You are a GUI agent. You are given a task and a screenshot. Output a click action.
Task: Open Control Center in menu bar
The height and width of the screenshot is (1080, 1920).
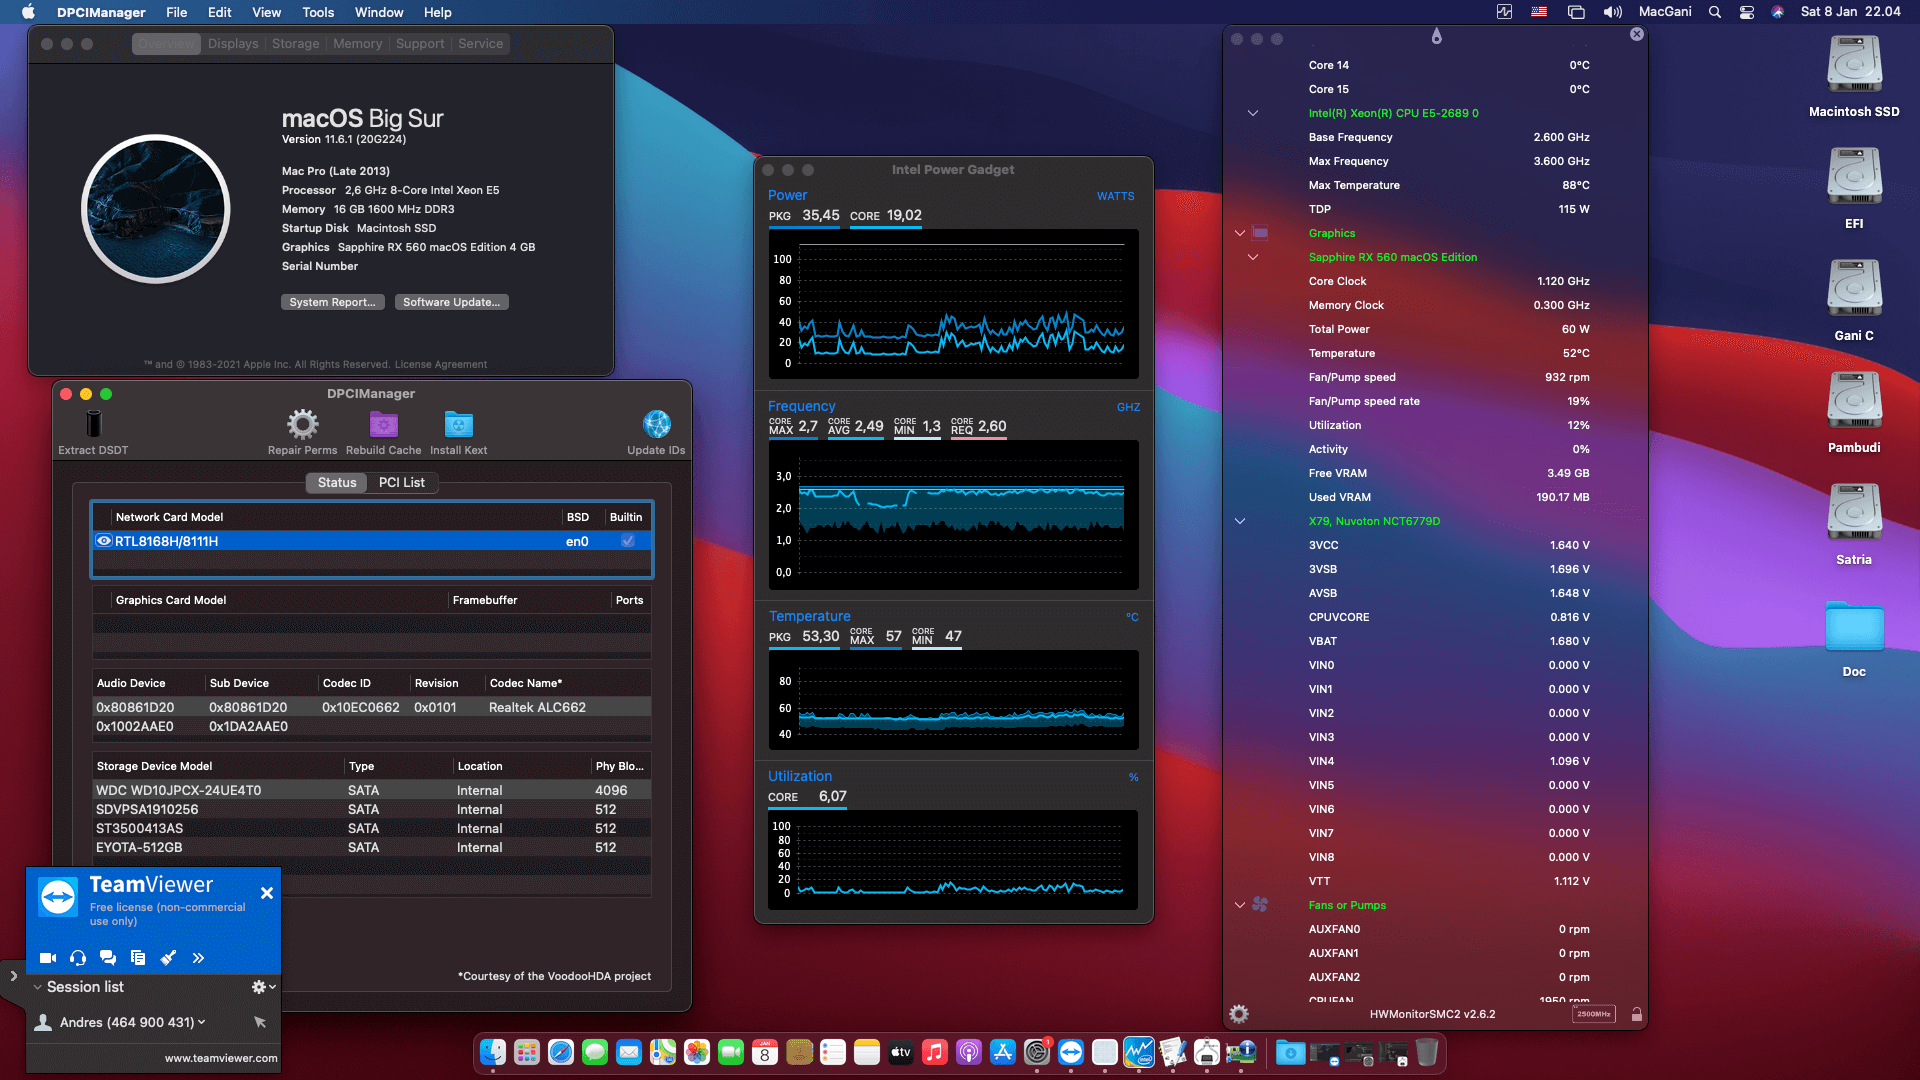(x=1747, y=12)
